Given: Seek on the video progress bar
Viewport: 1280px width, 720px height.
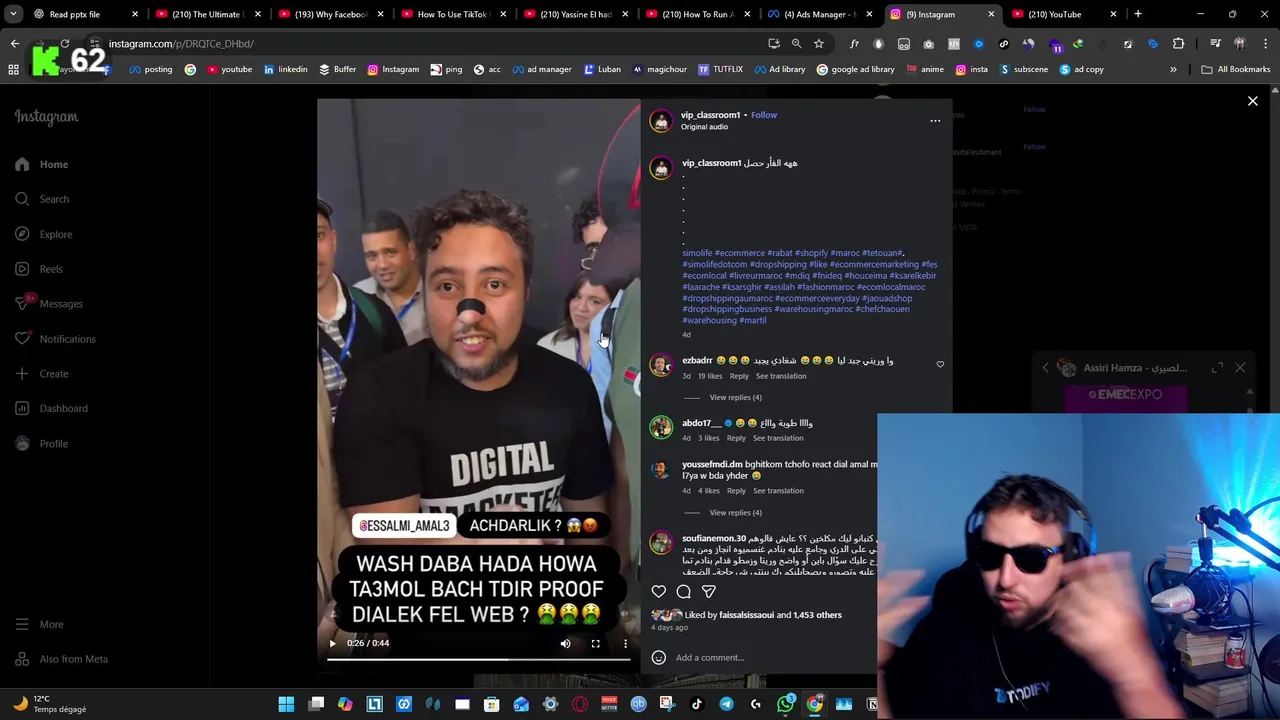Looking at the screenshot, I should pyautogui.click(x=478, y=659).
